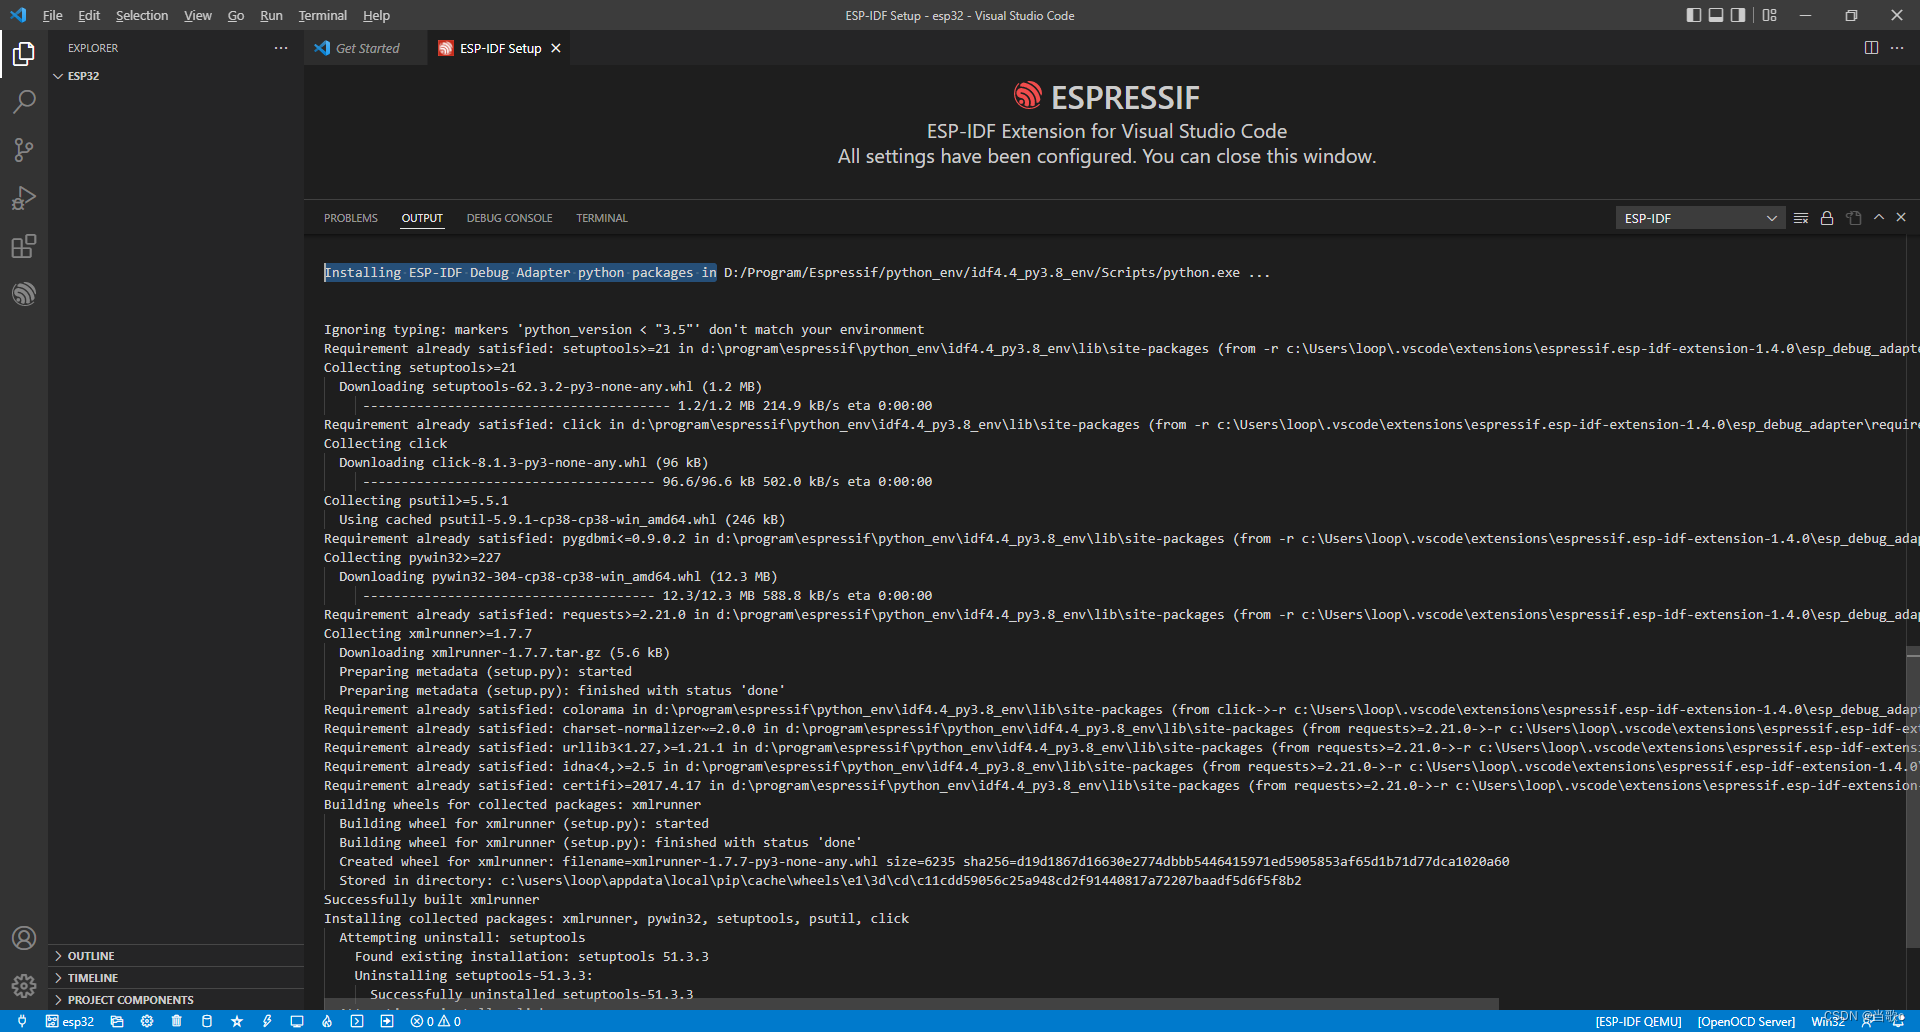Click the full clean trash icon

177,1021
